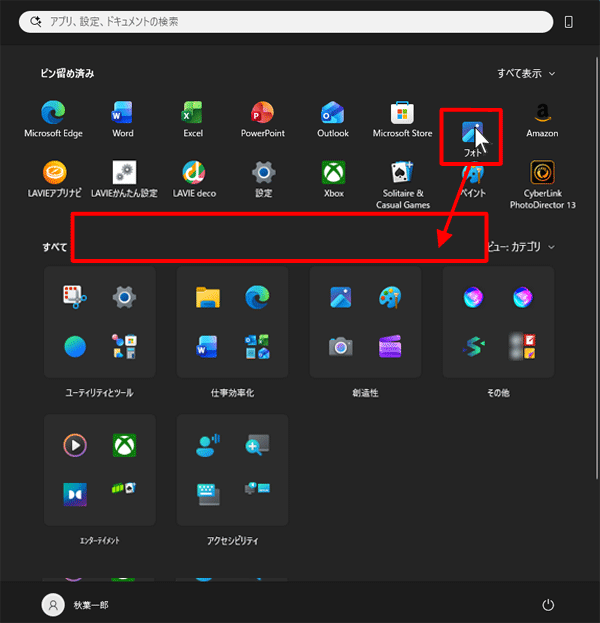
Task: Open pinned 設定 (Settings) app
Action: point(263,180)
